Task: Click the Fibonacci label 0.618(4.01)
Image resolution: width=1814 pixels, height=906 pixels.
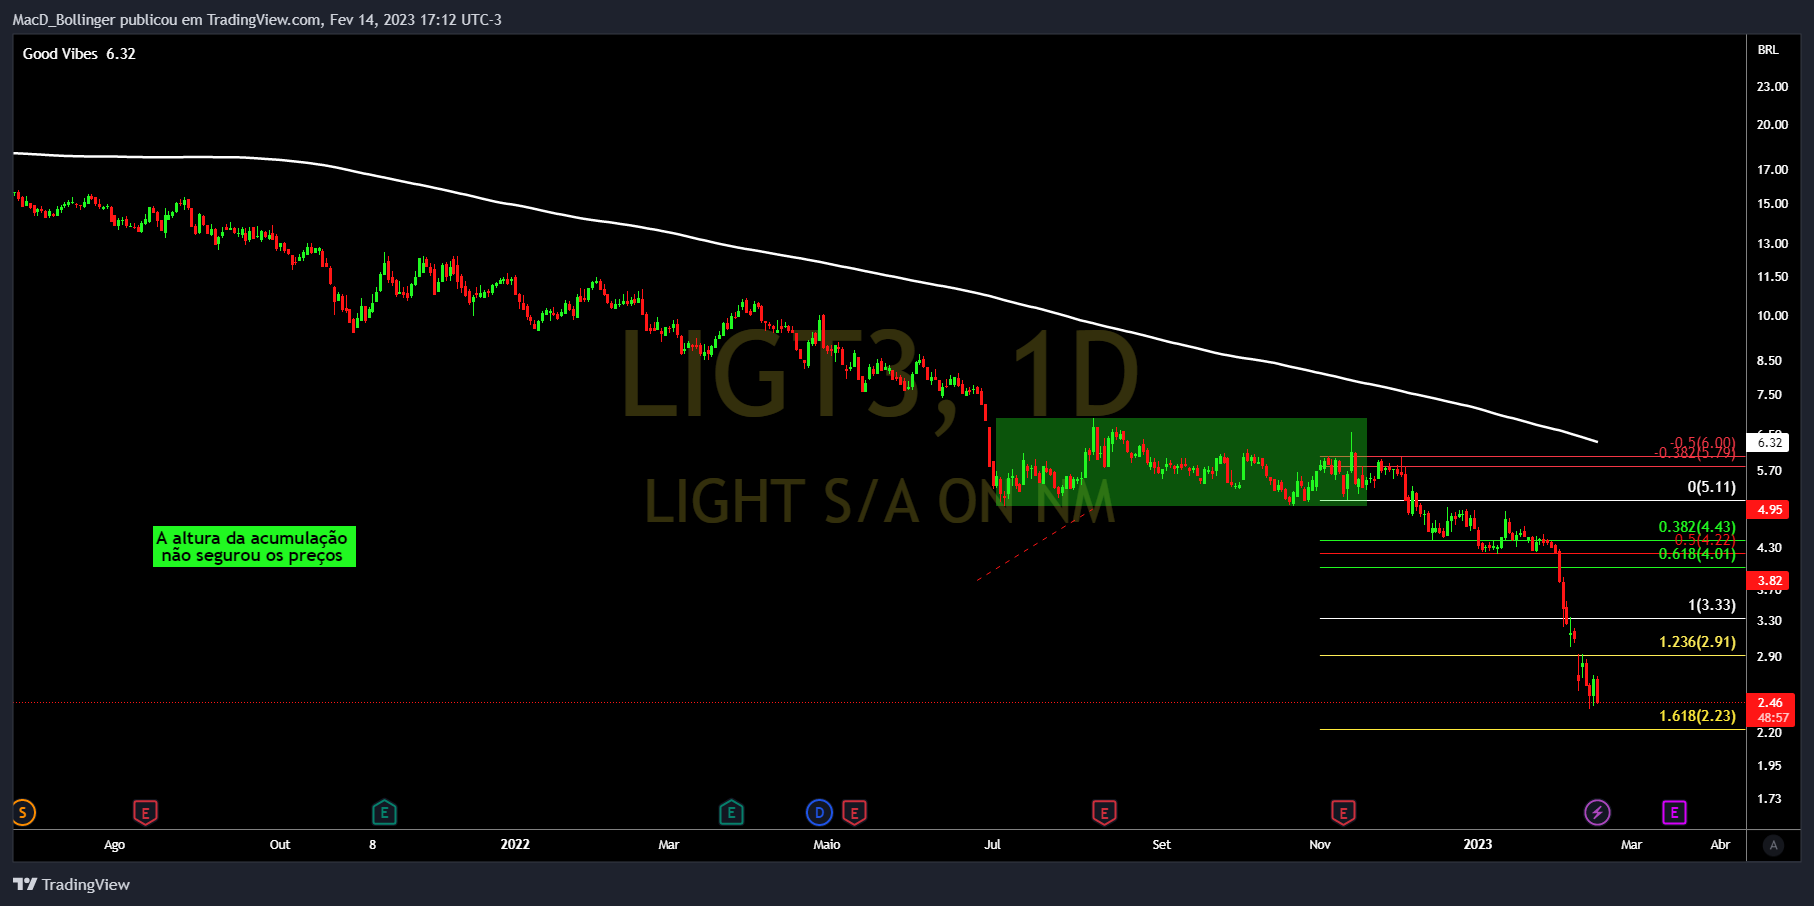Action: click(1697, 554)
